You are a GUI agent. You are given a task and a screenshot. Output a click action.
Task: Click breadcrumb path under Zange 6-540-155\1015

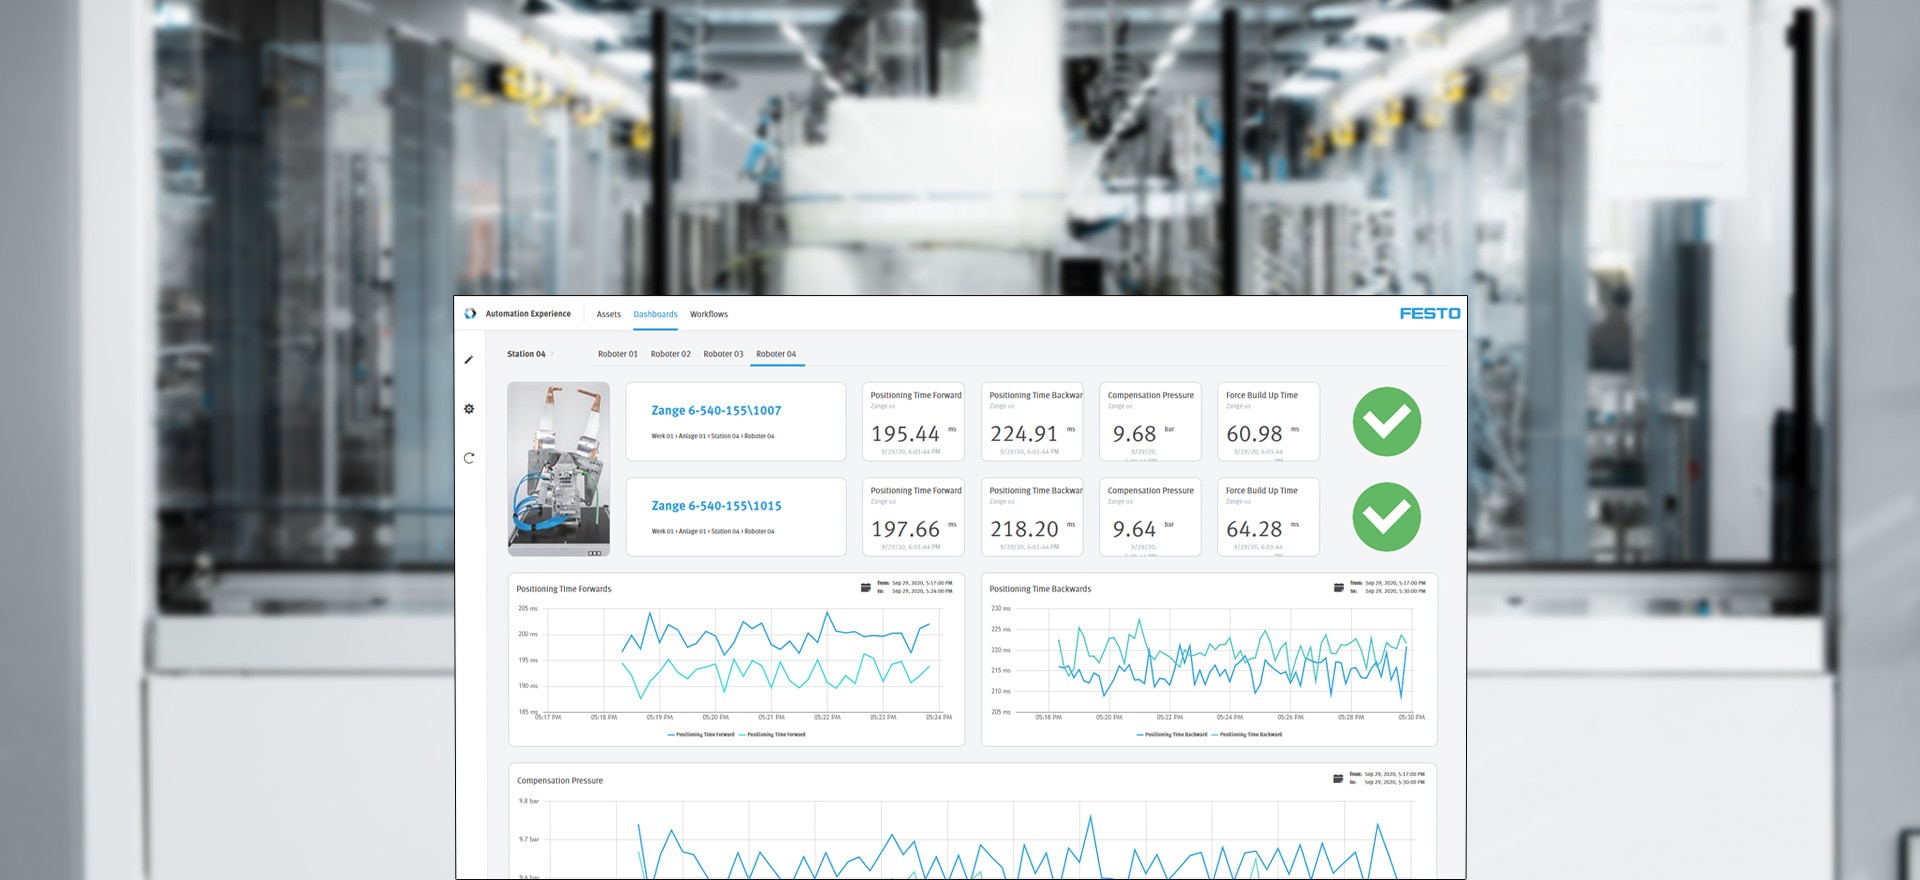tap(713, 532)
